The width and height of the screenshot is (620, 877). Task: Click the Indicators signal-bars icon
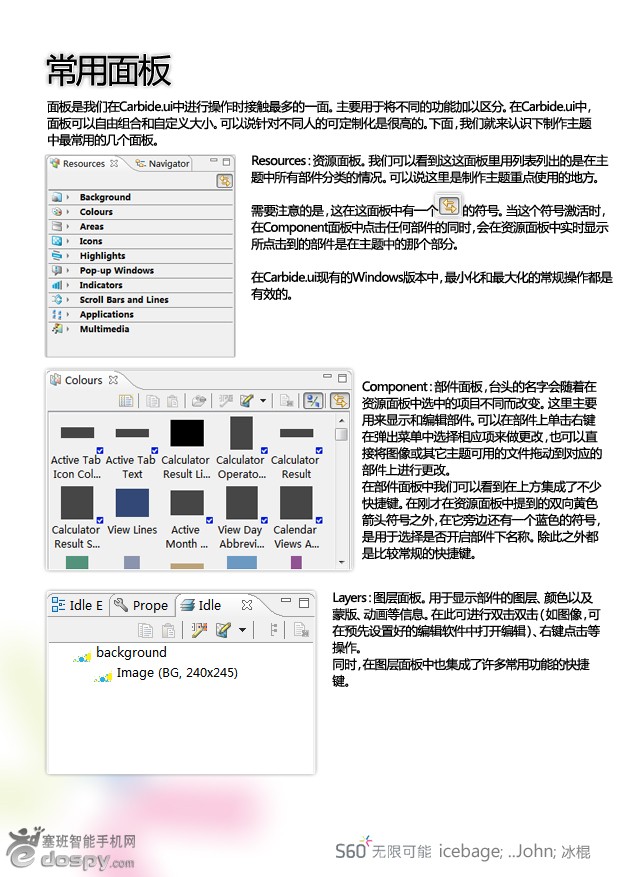pos(56,285)
